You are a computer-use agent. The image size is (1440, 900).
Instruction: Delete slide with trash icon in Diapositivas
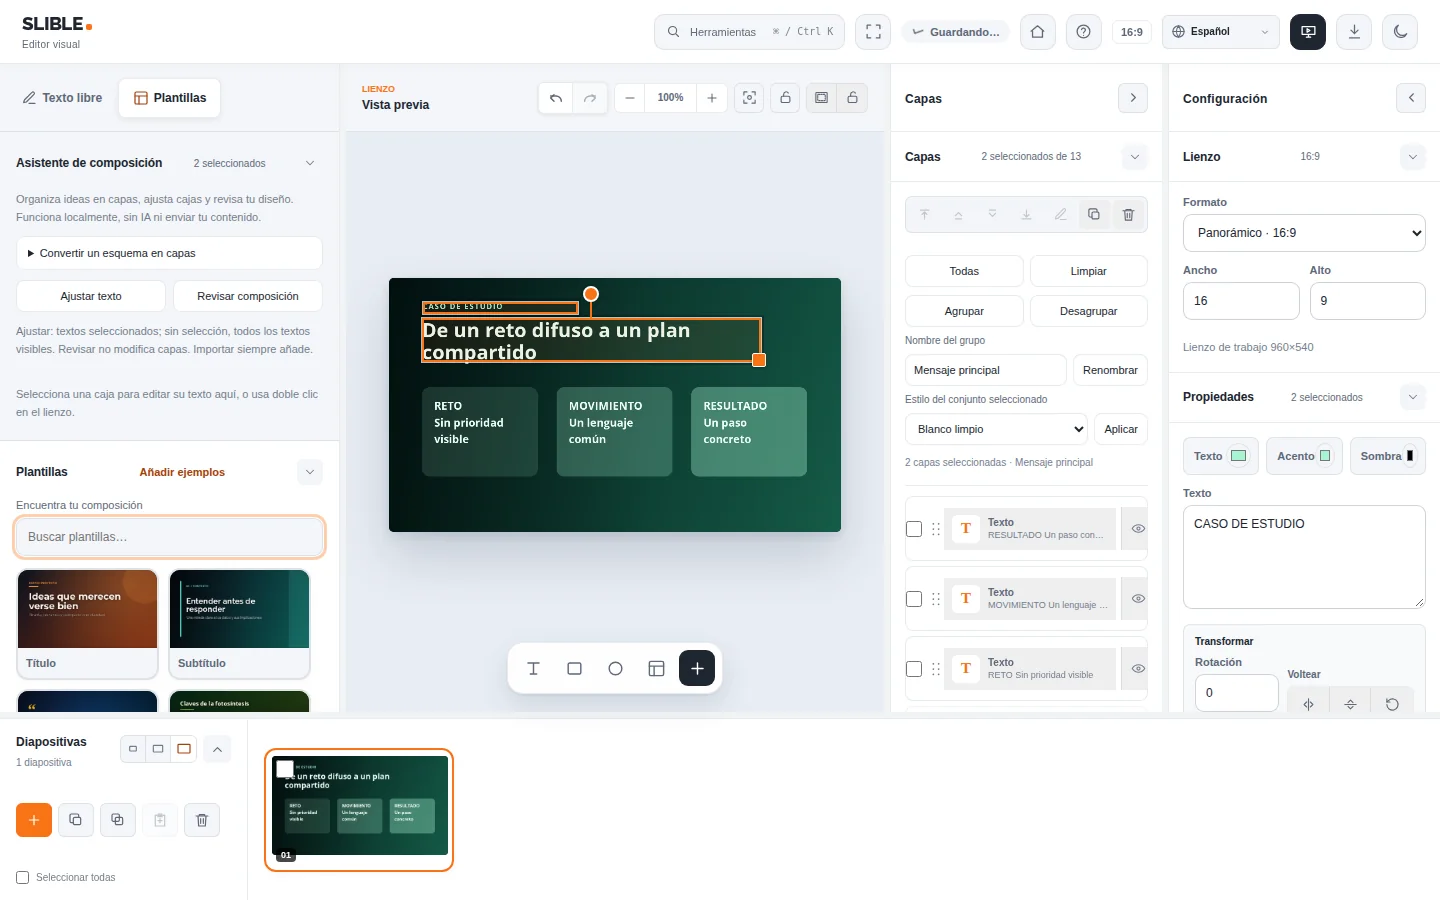click(202, 820)
